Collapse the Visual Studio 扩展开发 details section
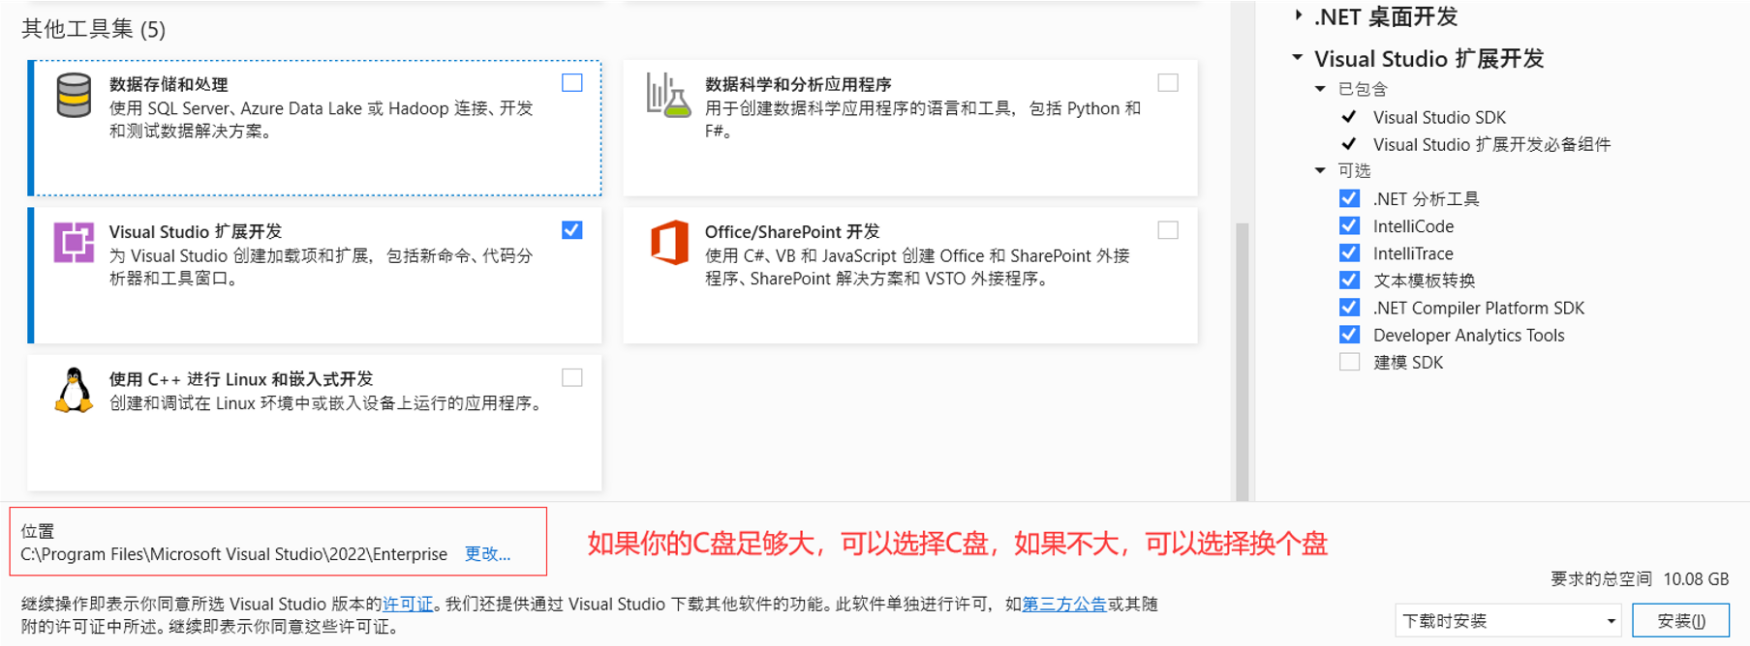Image resolution: width=1750 pixels, height=646 pixels. pyautogui.click(x=1297, y=57)
